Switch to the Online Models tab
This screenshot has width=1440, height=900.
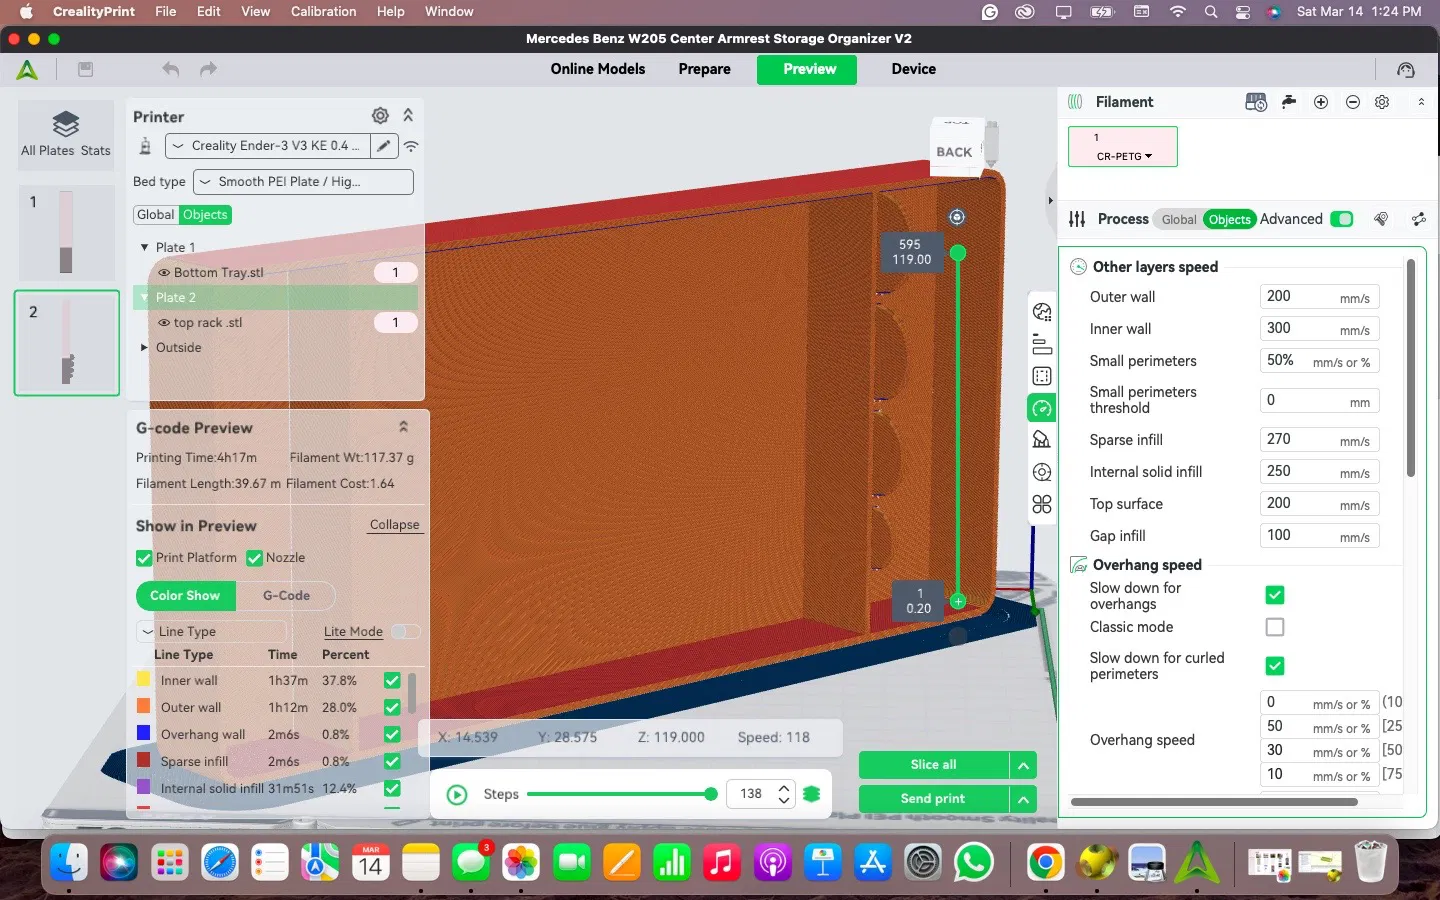point(598,69)
